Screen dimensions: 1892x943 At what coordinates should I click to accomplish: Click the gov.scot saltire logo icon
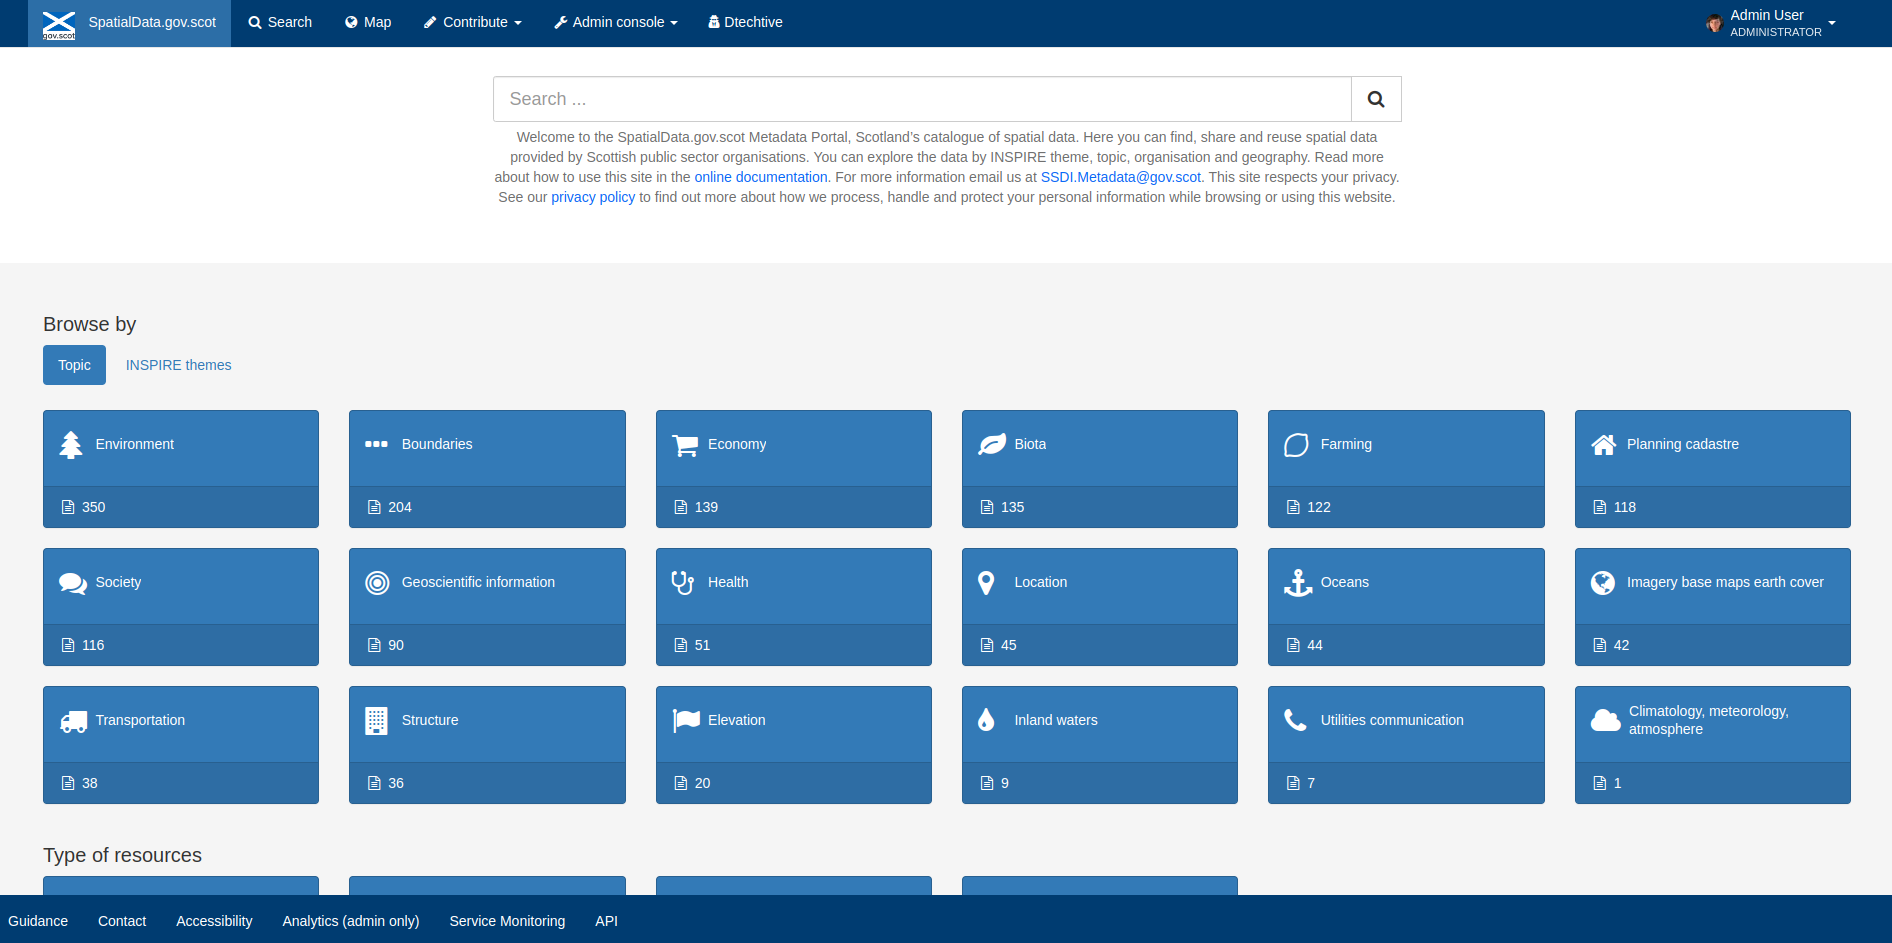(x=59, y=24)
